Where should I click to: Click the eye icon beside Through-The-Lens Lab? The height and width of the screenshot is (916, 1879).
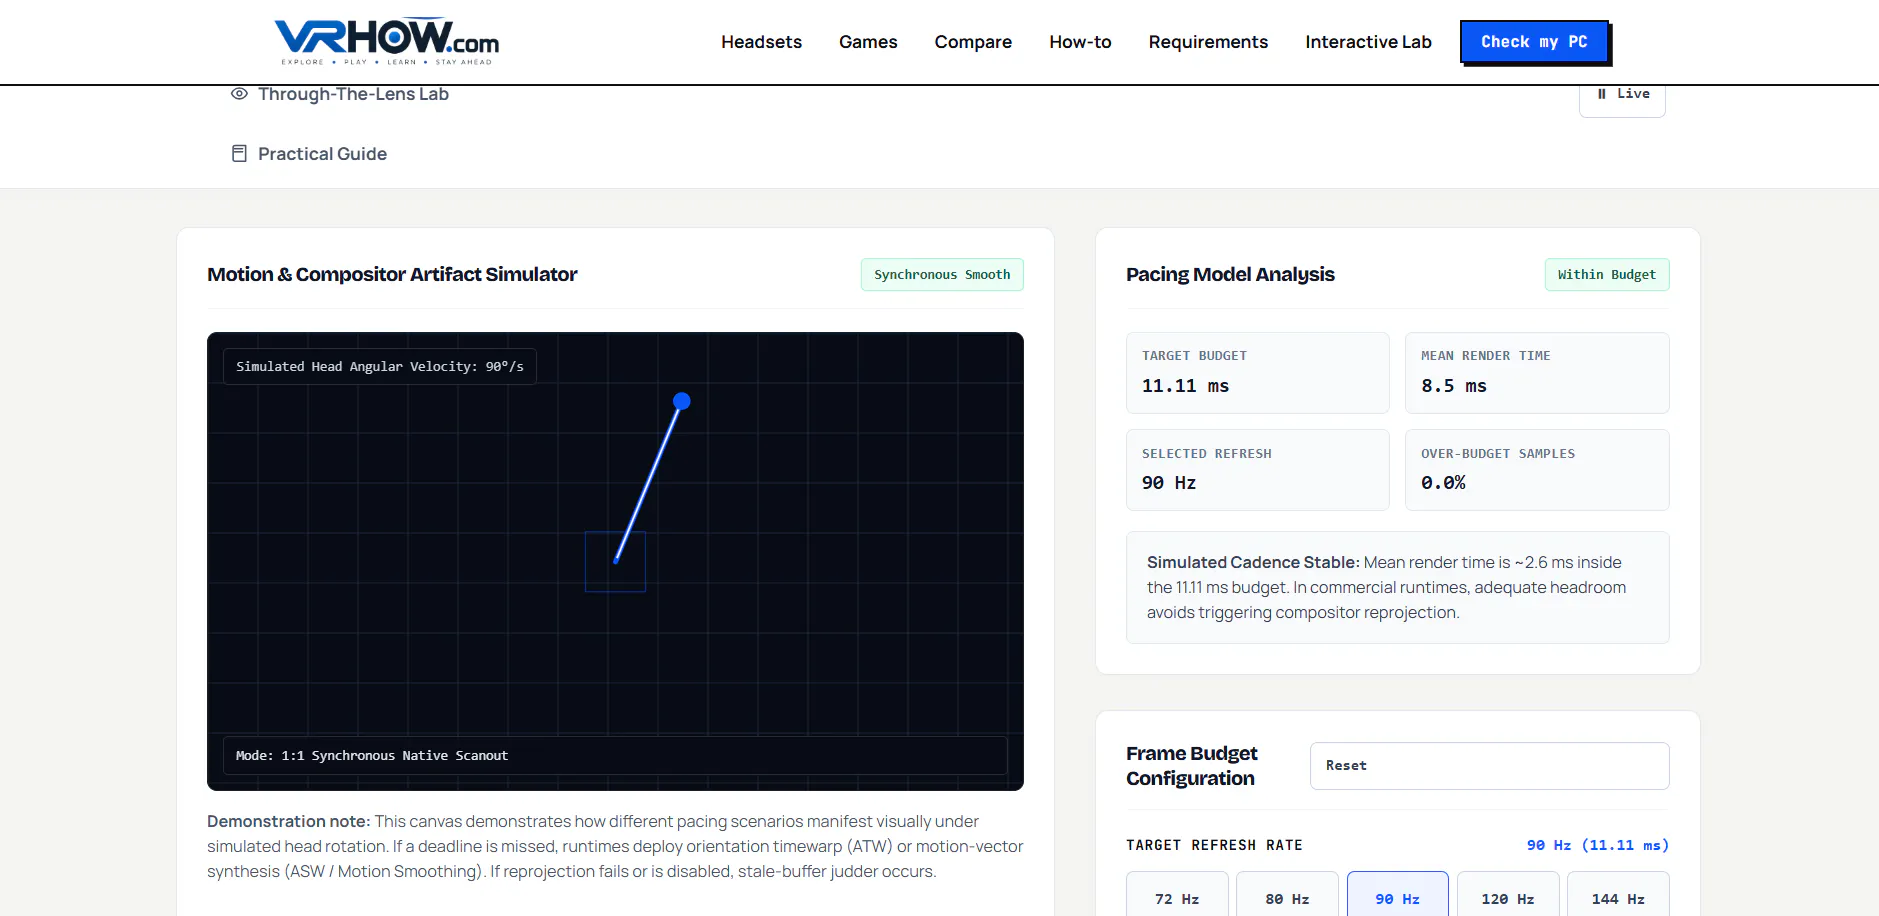(x=239, y=94)
